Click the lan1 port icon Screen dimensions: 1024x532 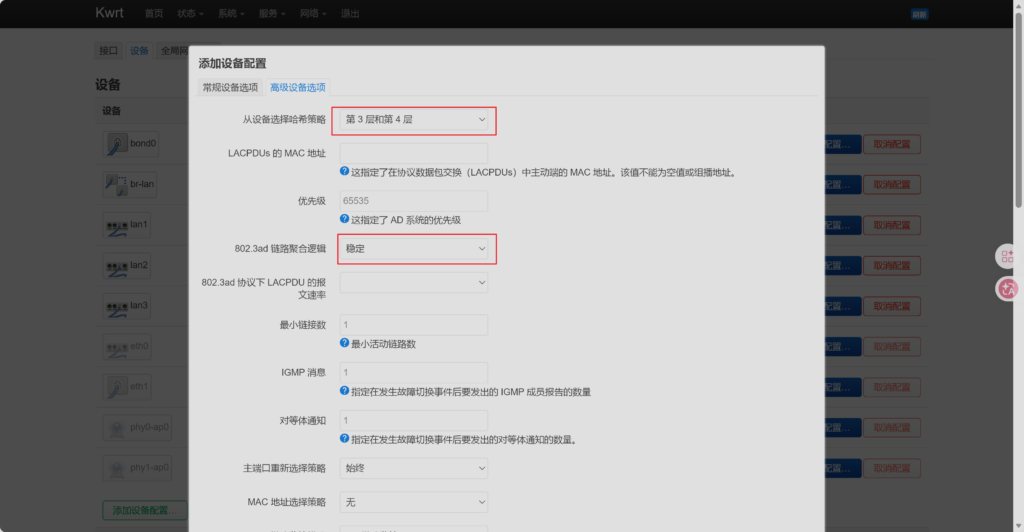[114, 225]
